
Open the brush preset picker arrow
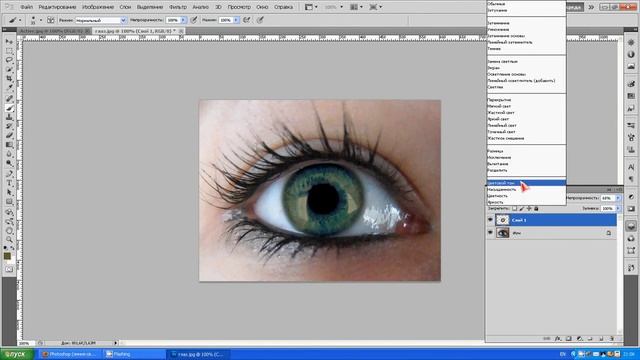(x=40, y=20)
